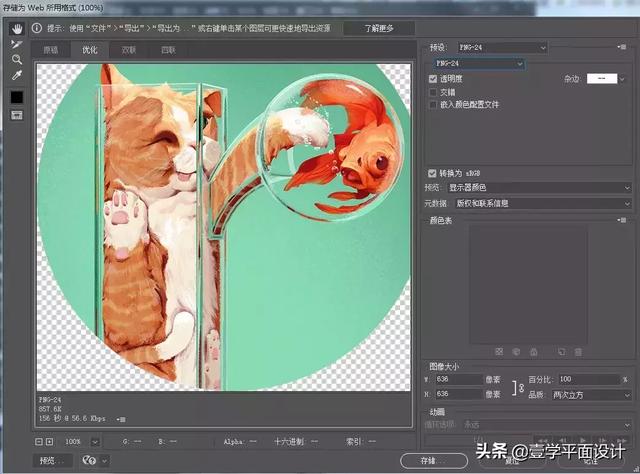The image size is (640, 474).
Task: Click delete selected colors trash icon
Action: pos(578,352)
